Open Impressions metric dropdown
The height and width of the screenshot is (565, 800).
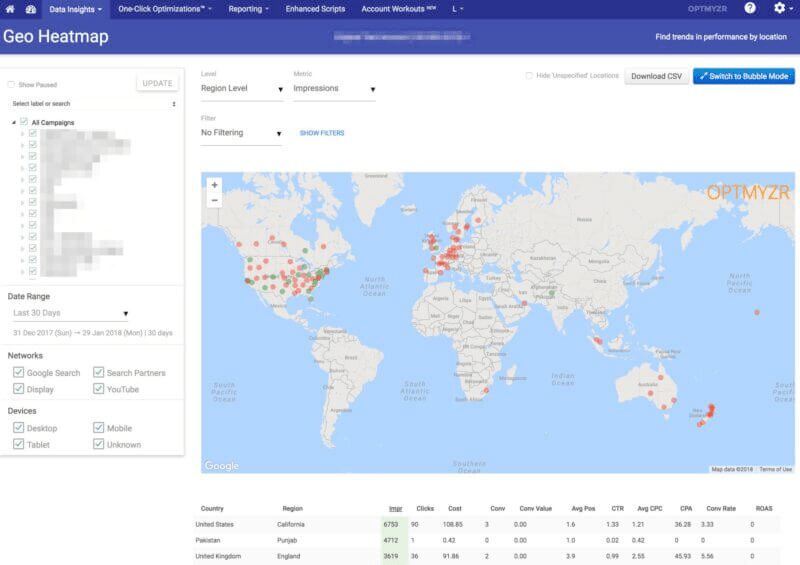(x=334, y=89)
